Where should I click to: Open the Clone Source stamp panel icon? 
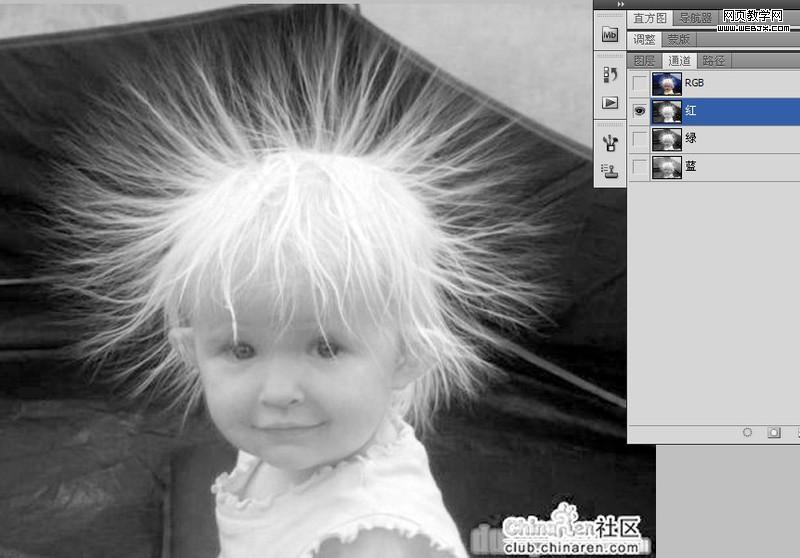pos(609,170)
